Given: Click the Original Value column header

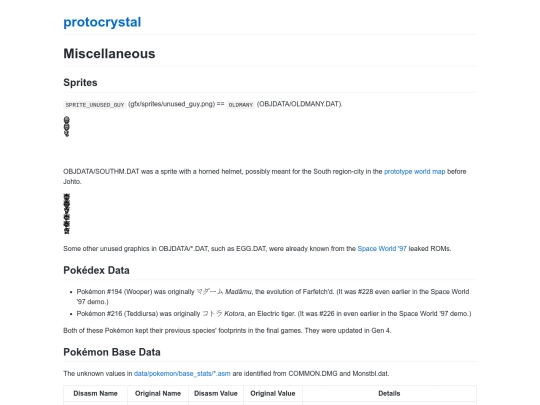Looking at the screenshot, I should click(273, 394).
